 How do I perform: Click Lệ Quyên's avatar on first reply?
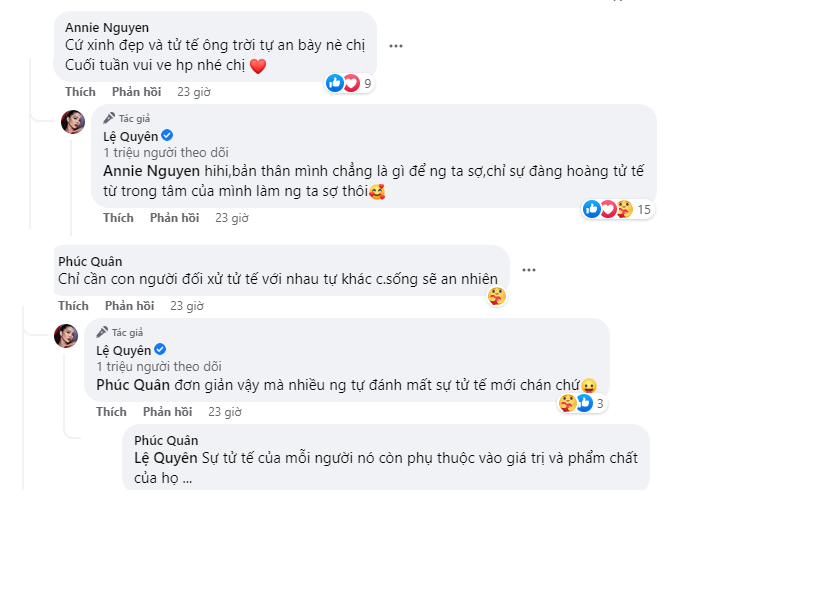[x=73, y=122]
